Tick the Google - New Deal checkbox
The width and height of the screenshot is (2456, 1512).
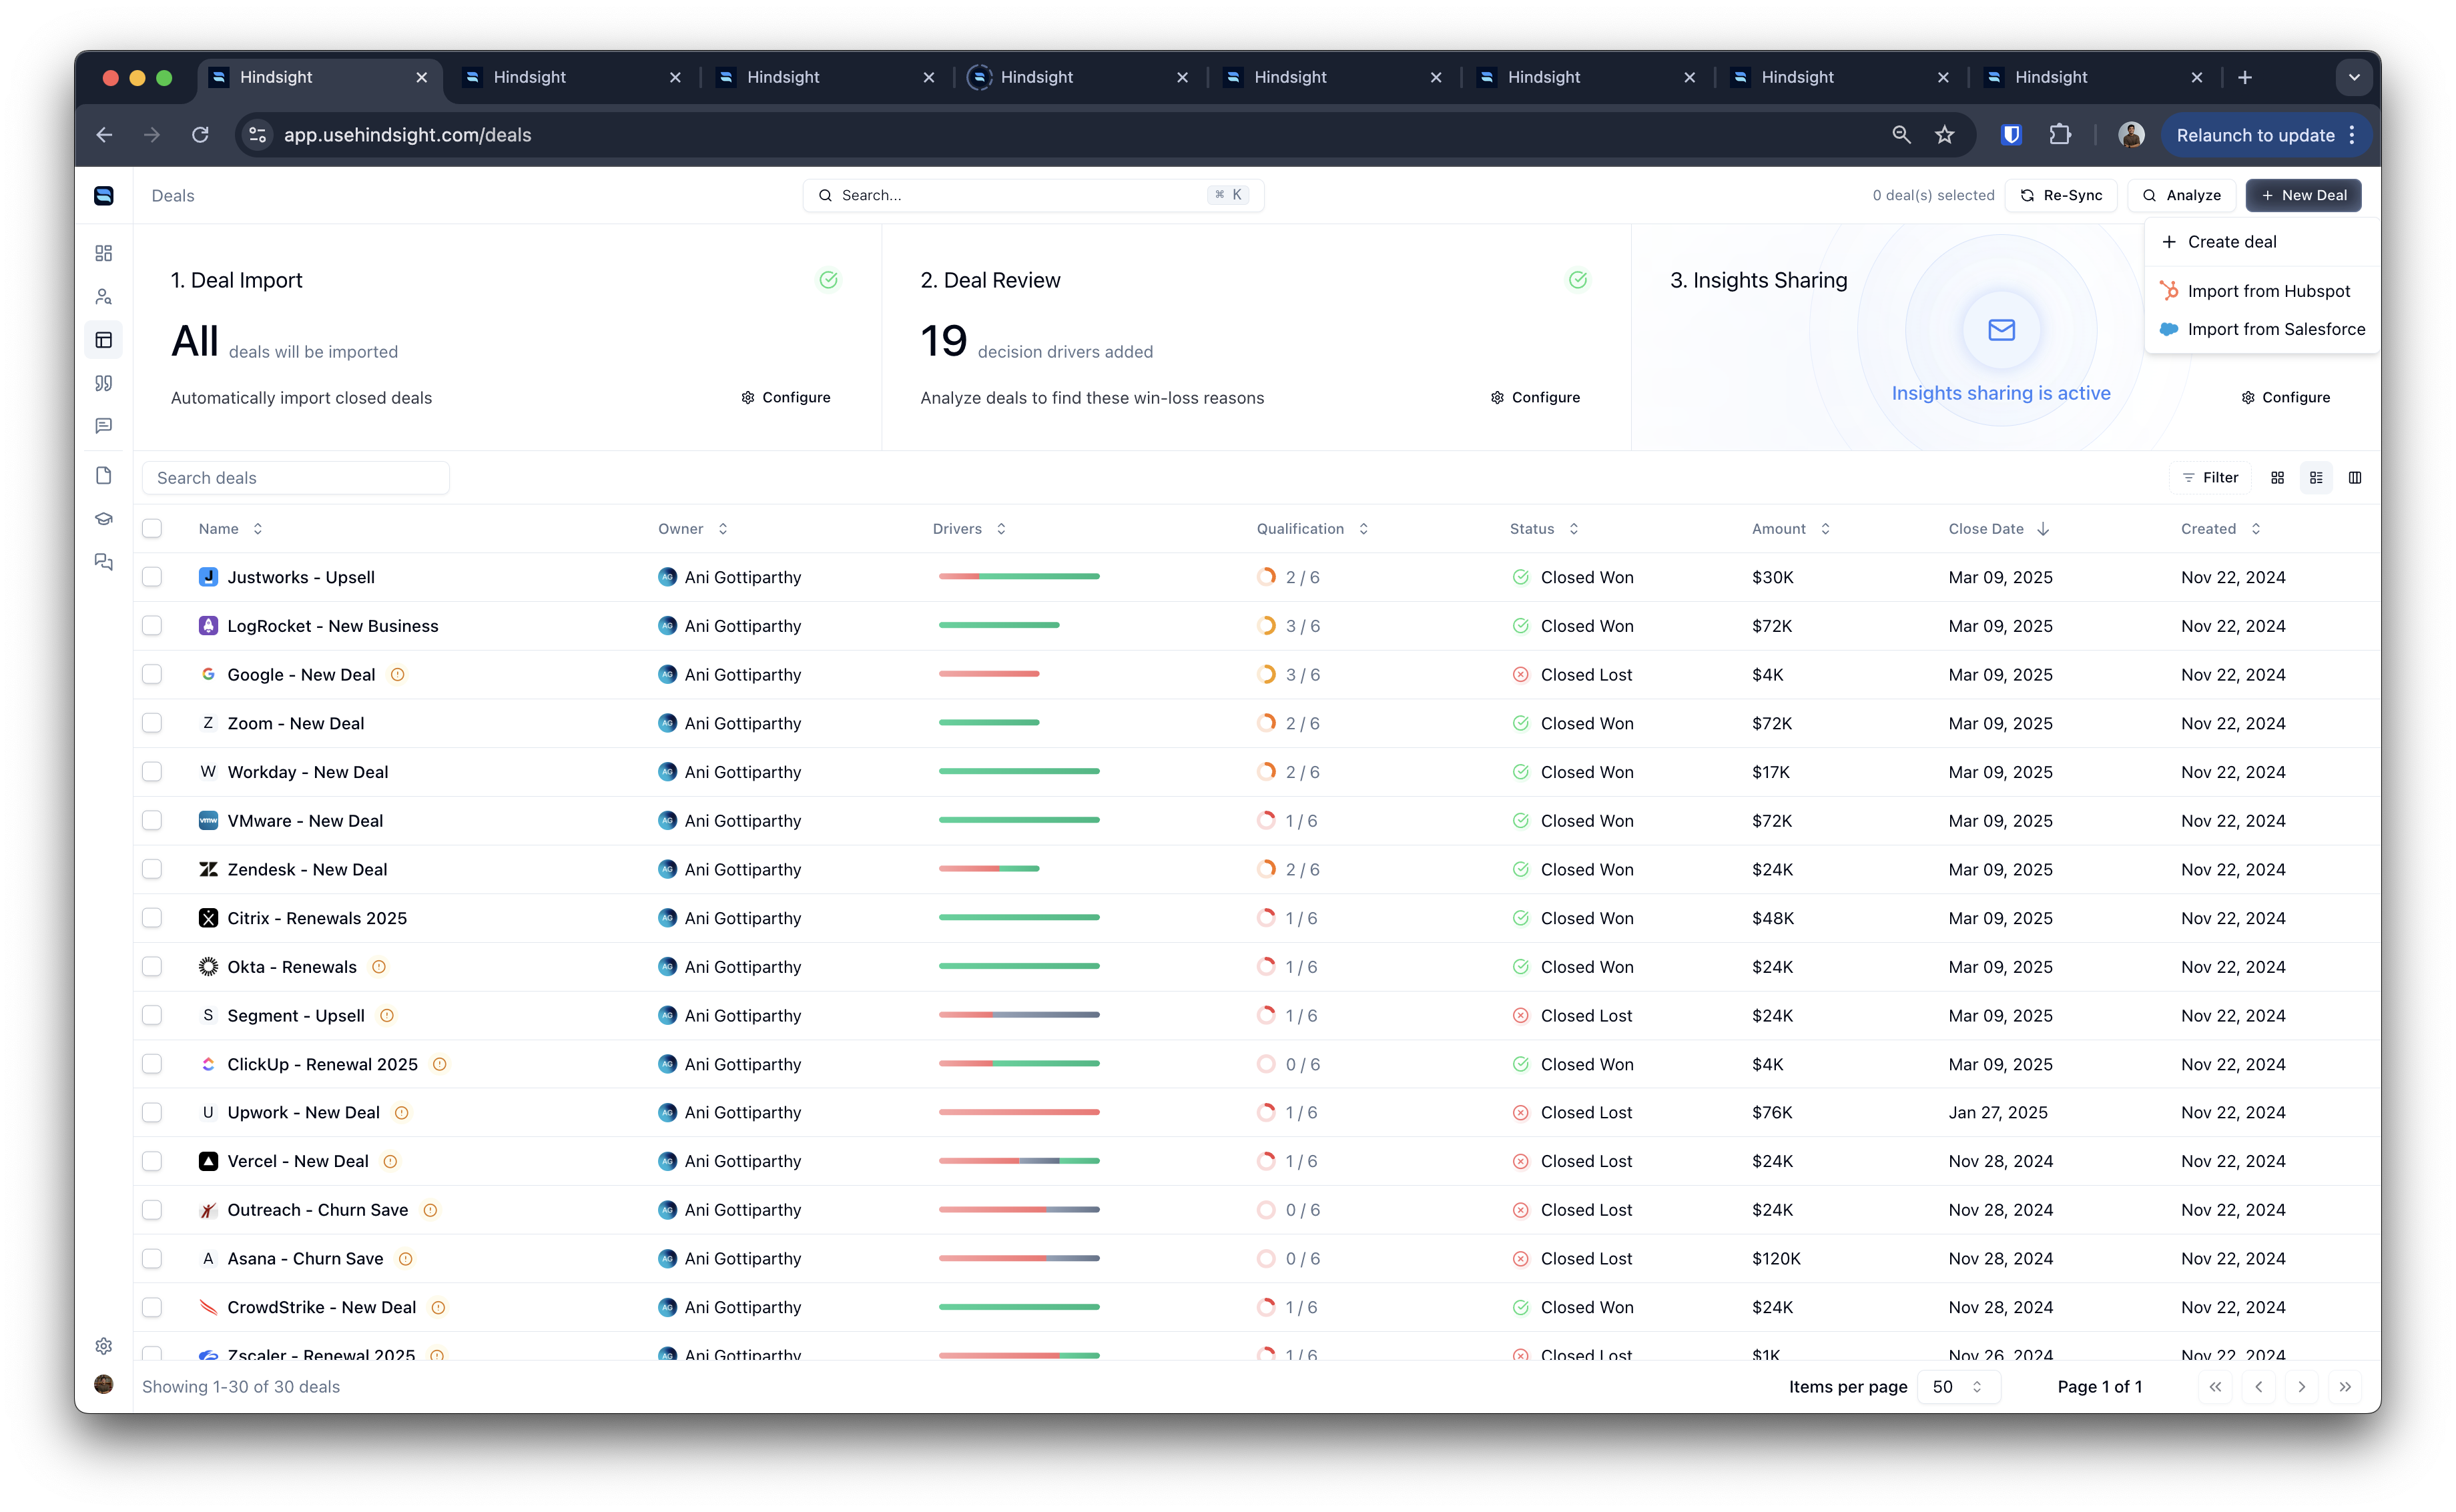coord(152,675)
